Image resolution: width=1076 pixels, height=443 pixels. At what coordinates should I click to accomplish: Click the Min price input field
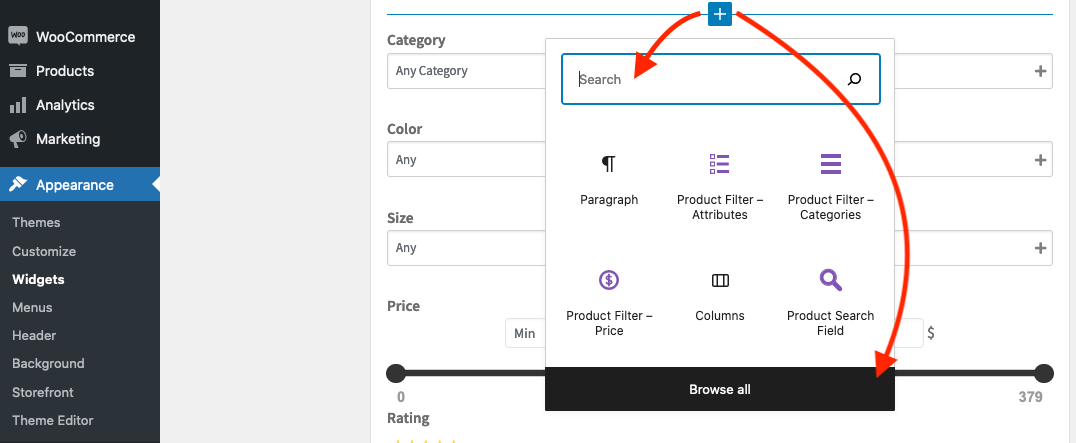525,333
